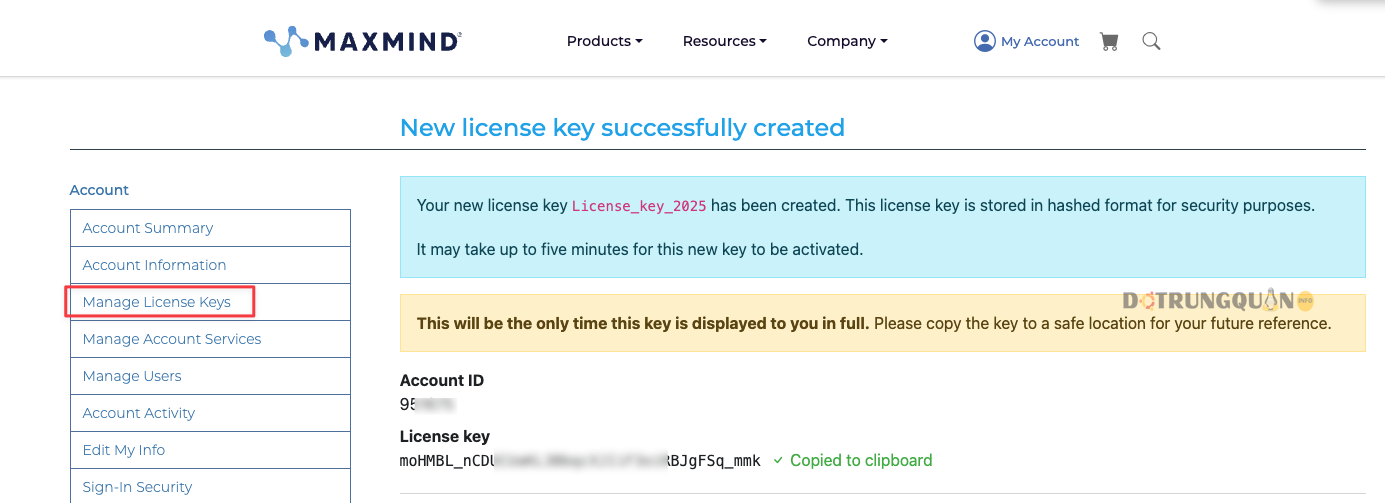Open Edit My Info page
The image size is (1385, 503).
pyautogui.click(x=210, y=450)
